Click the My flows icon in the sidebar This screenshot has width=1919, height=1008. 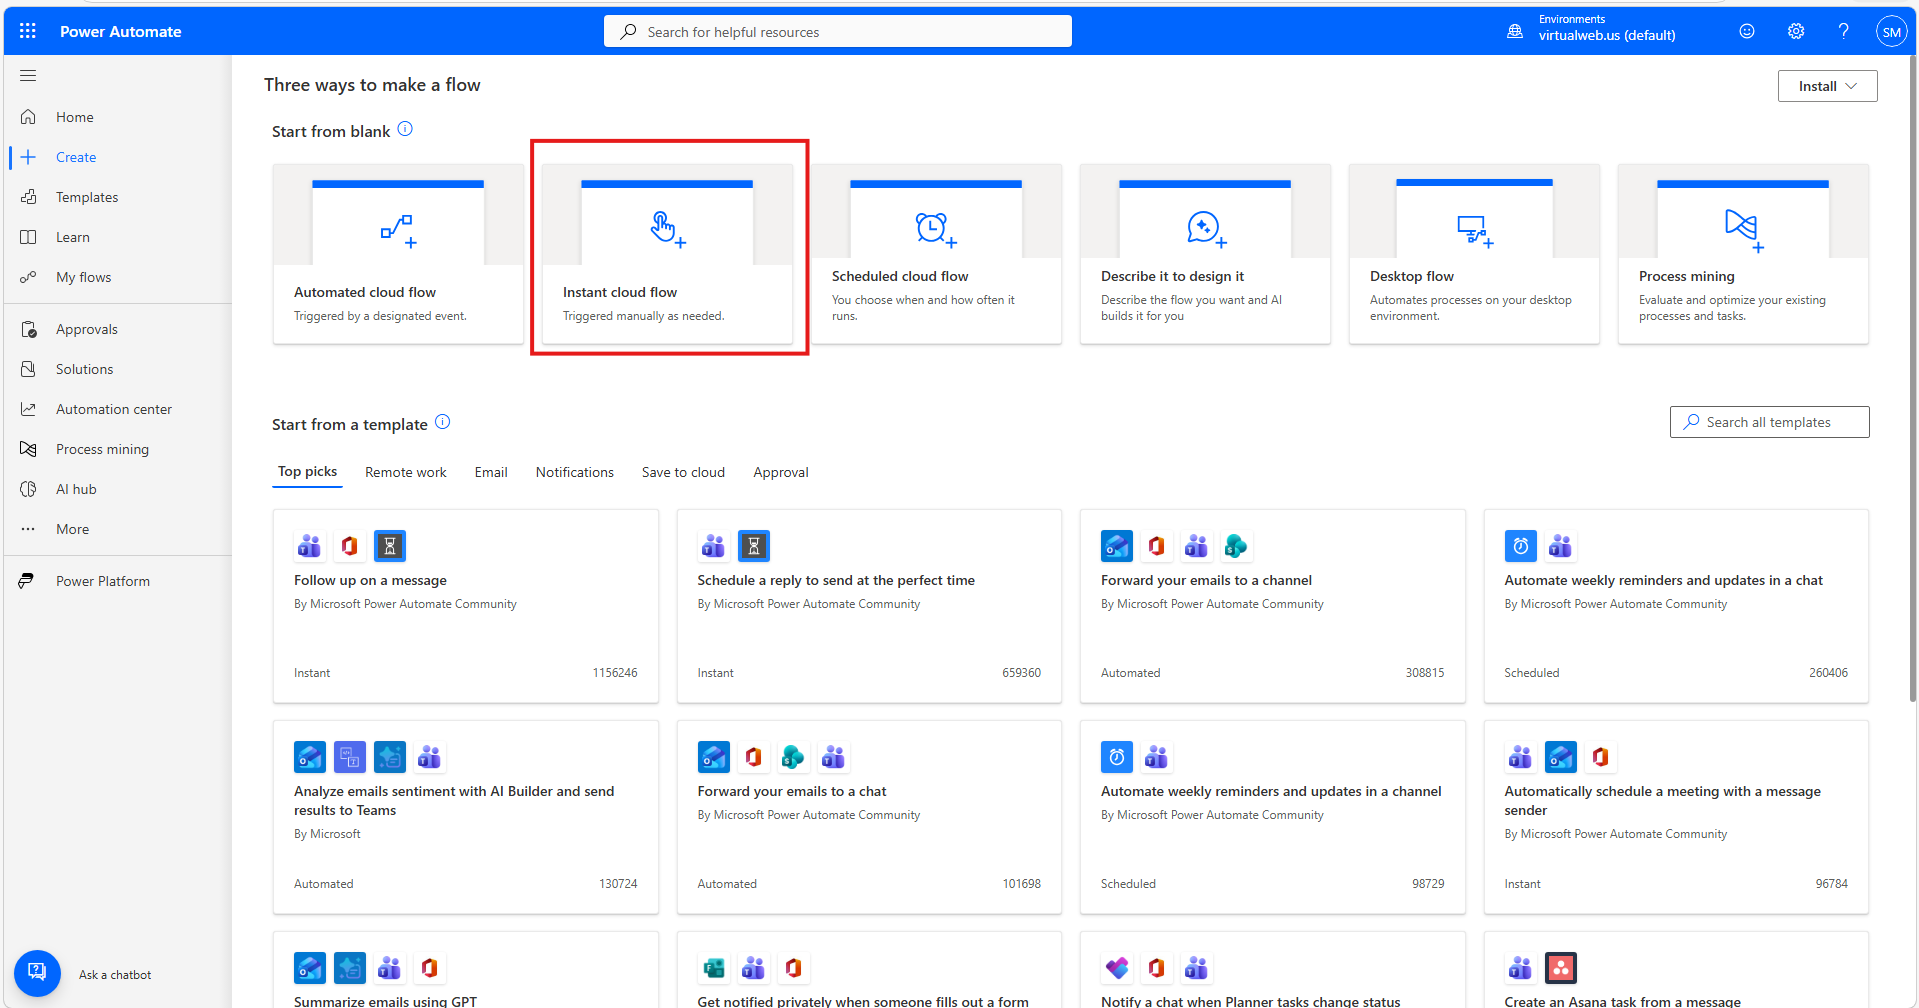pyautogui.click(x=28, y=277)
